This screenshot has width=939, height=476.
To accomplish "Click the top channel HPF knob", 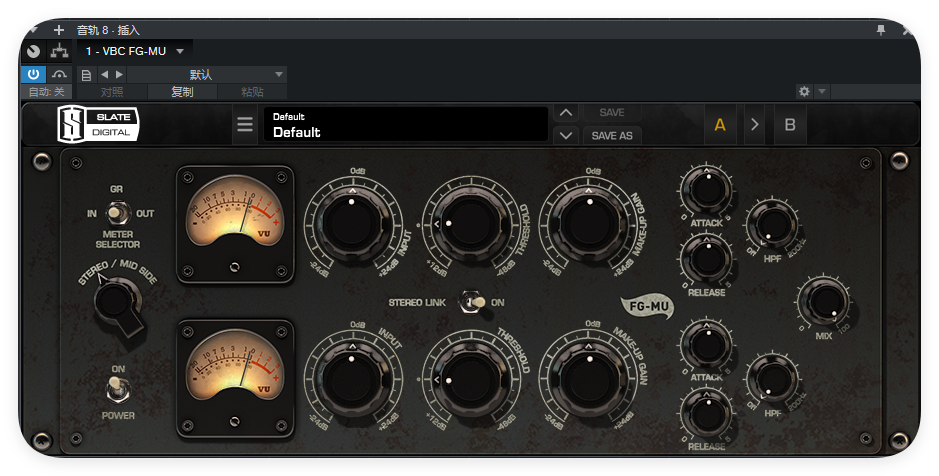I will click(773, 226).
